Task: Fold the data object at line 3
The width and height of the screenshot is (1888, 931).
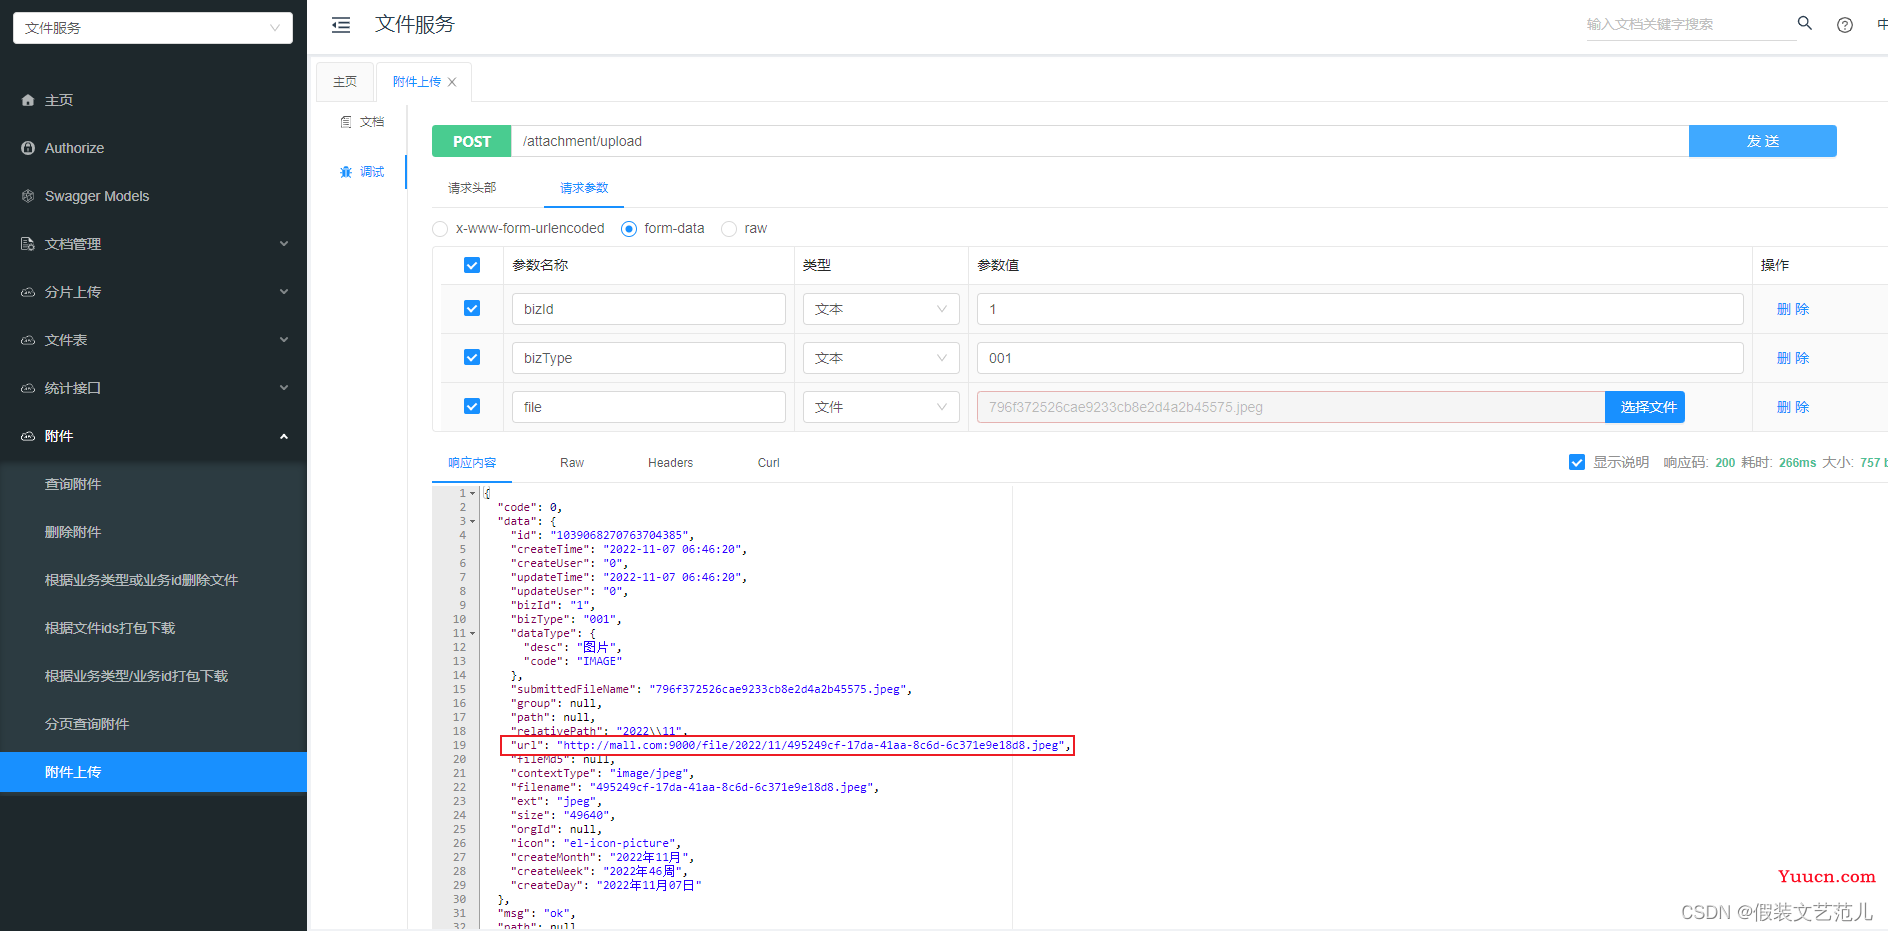Action: pos(472,521)
